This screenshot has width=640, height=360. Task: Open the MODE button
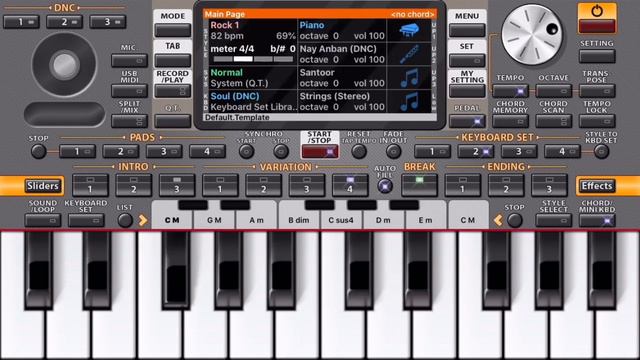click(x=173, y=30)
